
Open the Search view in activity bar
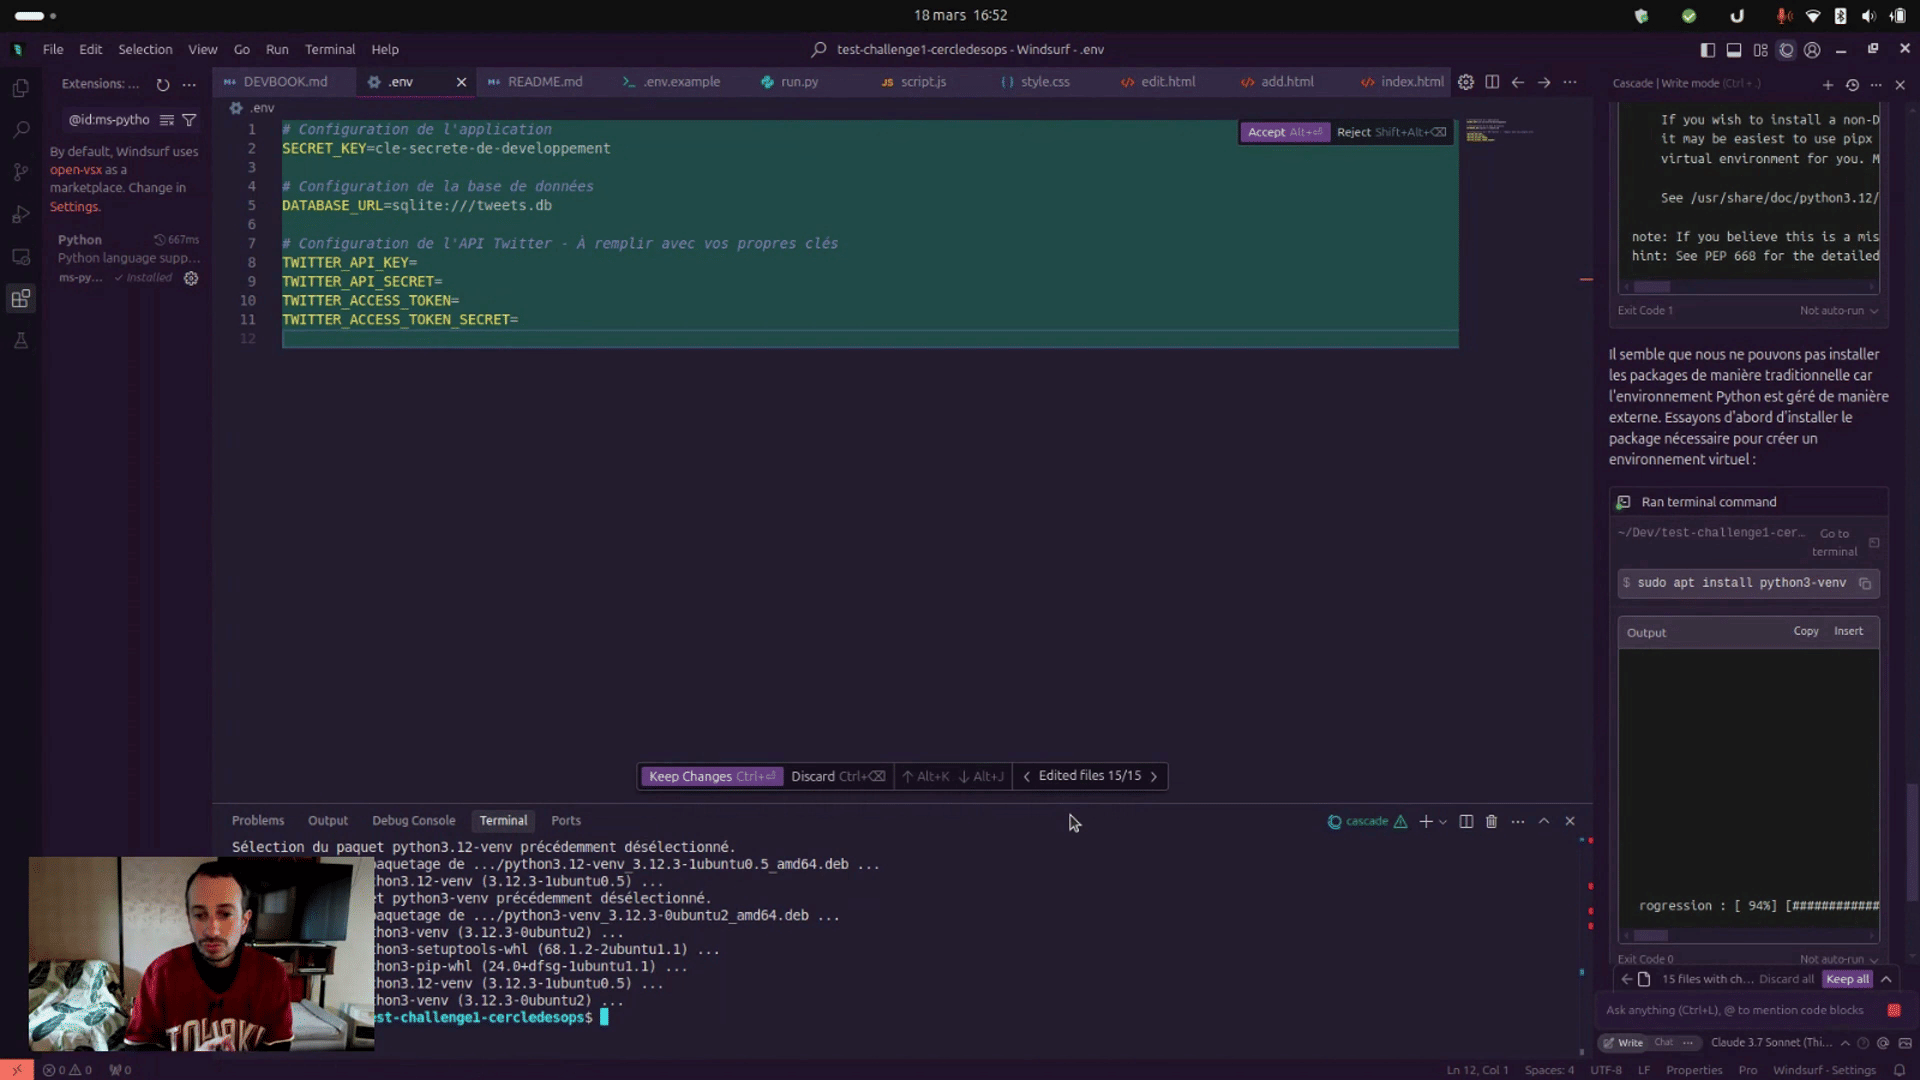pyautogui.click(x=20, y=130)
